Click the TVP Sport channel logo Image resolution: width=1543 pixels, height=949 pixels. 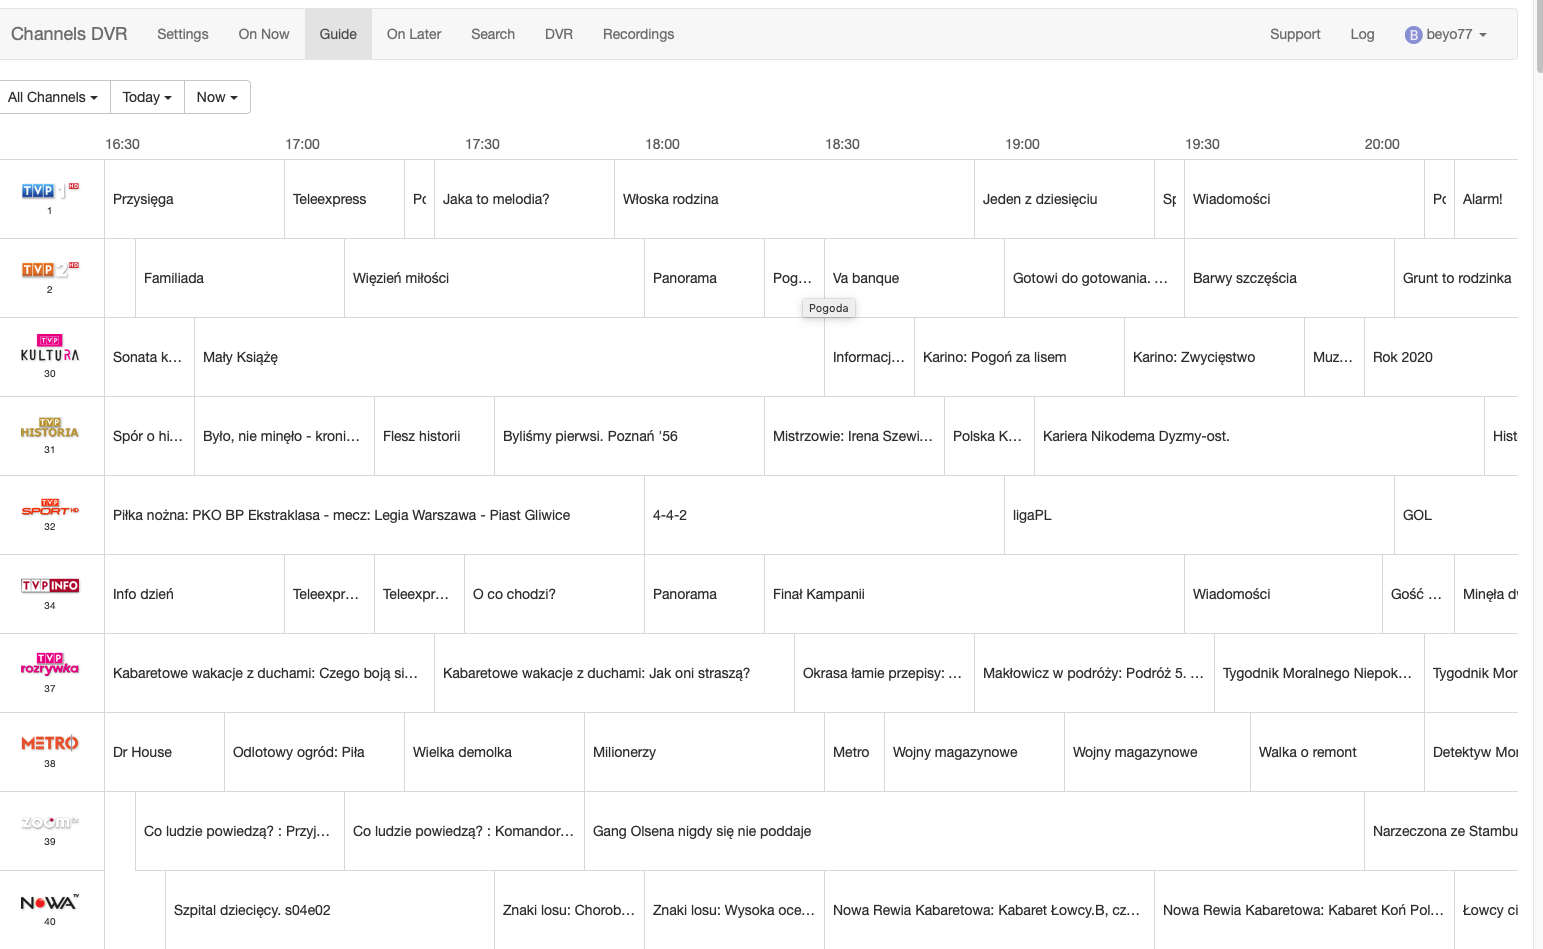tap(49, 508)
